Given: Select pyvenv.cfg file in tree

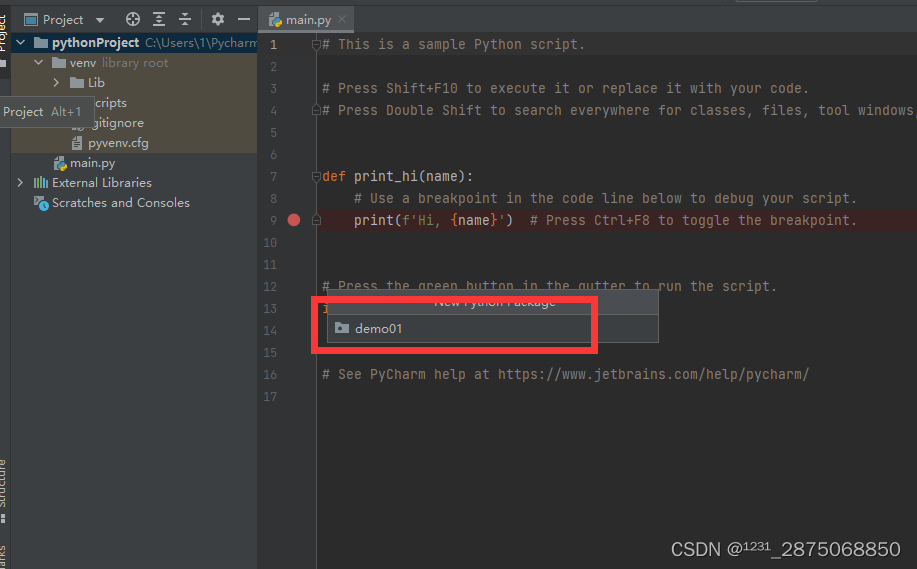Looking at the screenshot, I should pyautogui.click(x=118, y=143).
